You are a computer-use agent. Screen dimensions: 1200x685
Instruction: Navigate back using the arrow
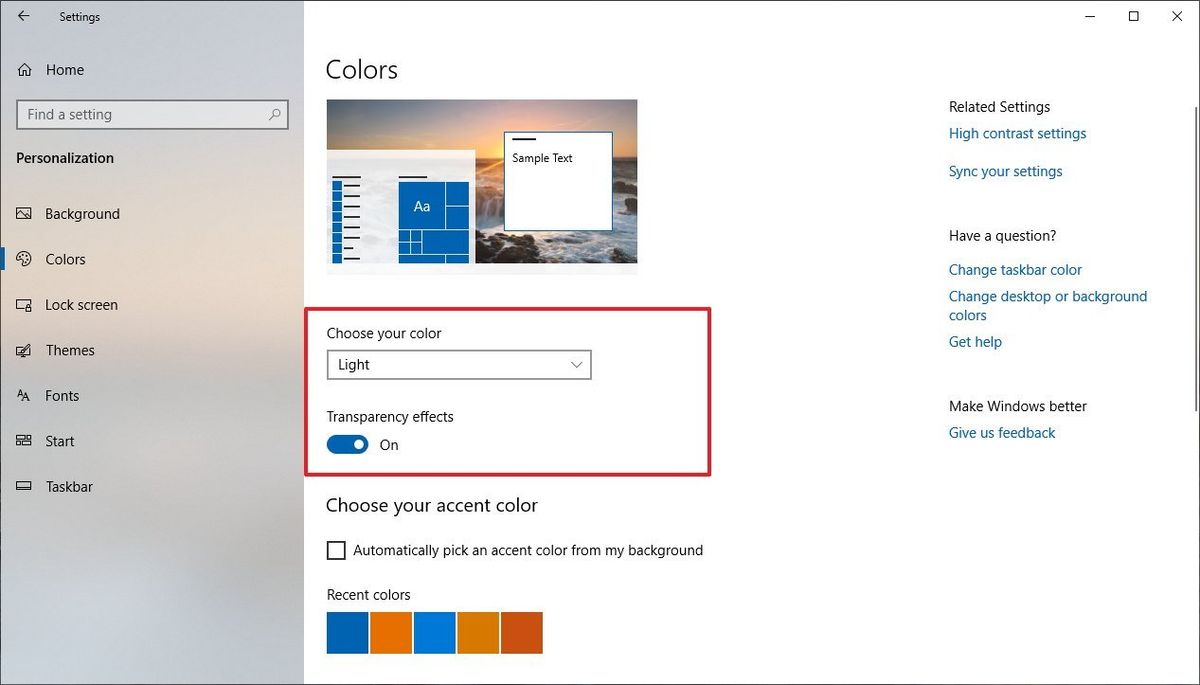coord(24,16)
